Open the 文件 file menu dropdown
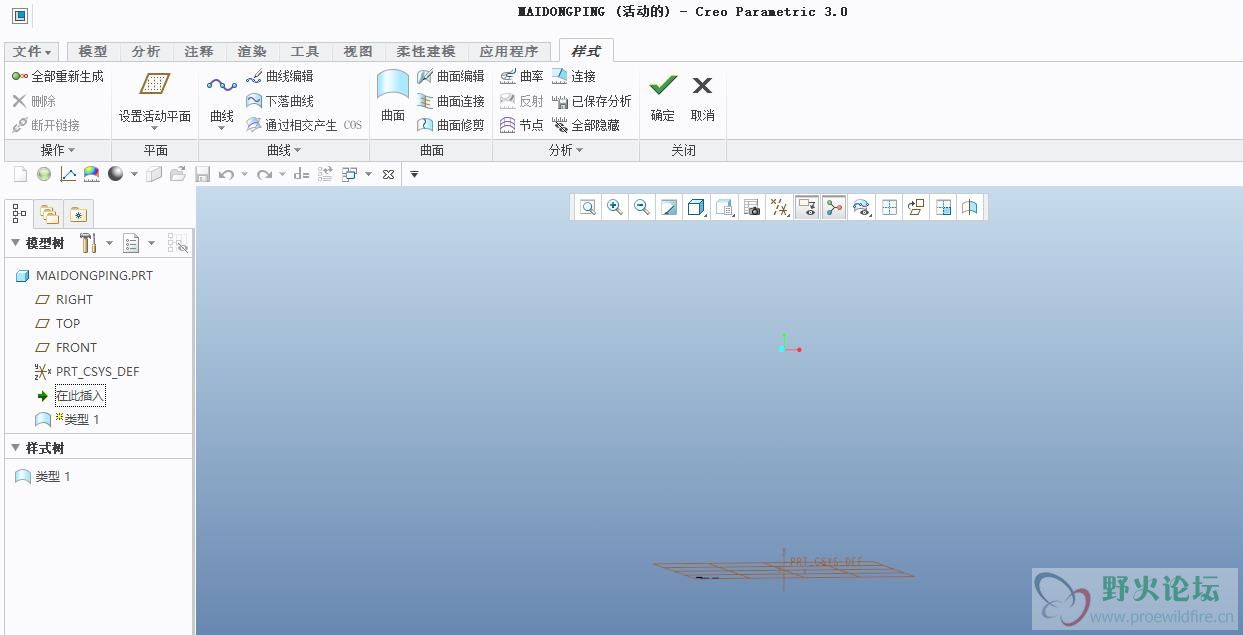The image size is (1243, 635). 33,51
